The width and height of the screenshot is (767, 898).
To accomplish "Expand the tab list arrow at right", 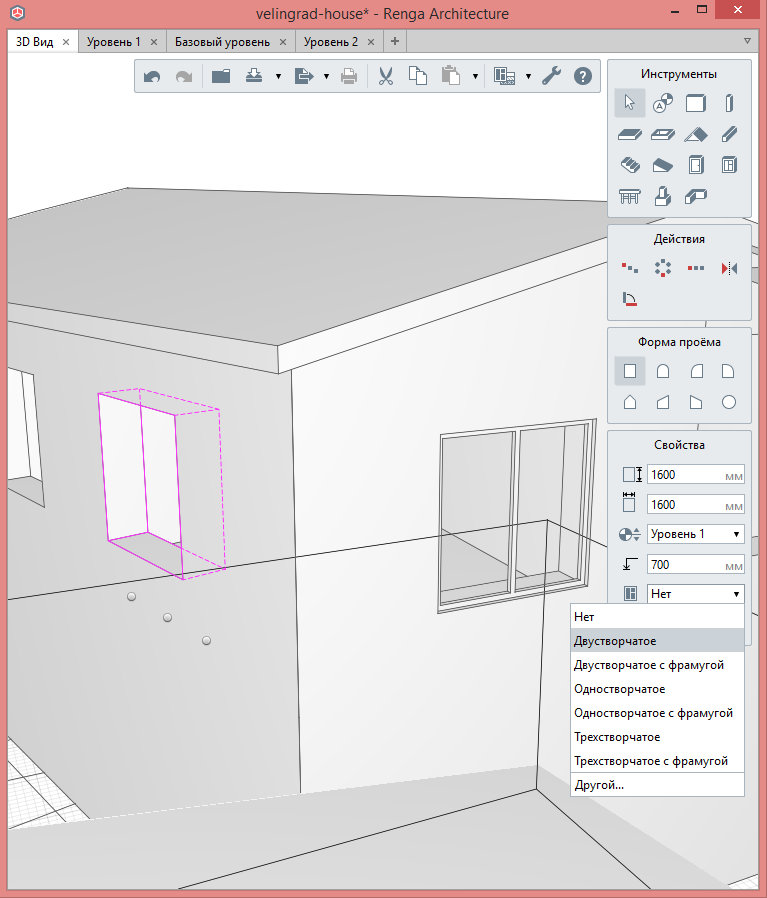I will pos(747,41).
